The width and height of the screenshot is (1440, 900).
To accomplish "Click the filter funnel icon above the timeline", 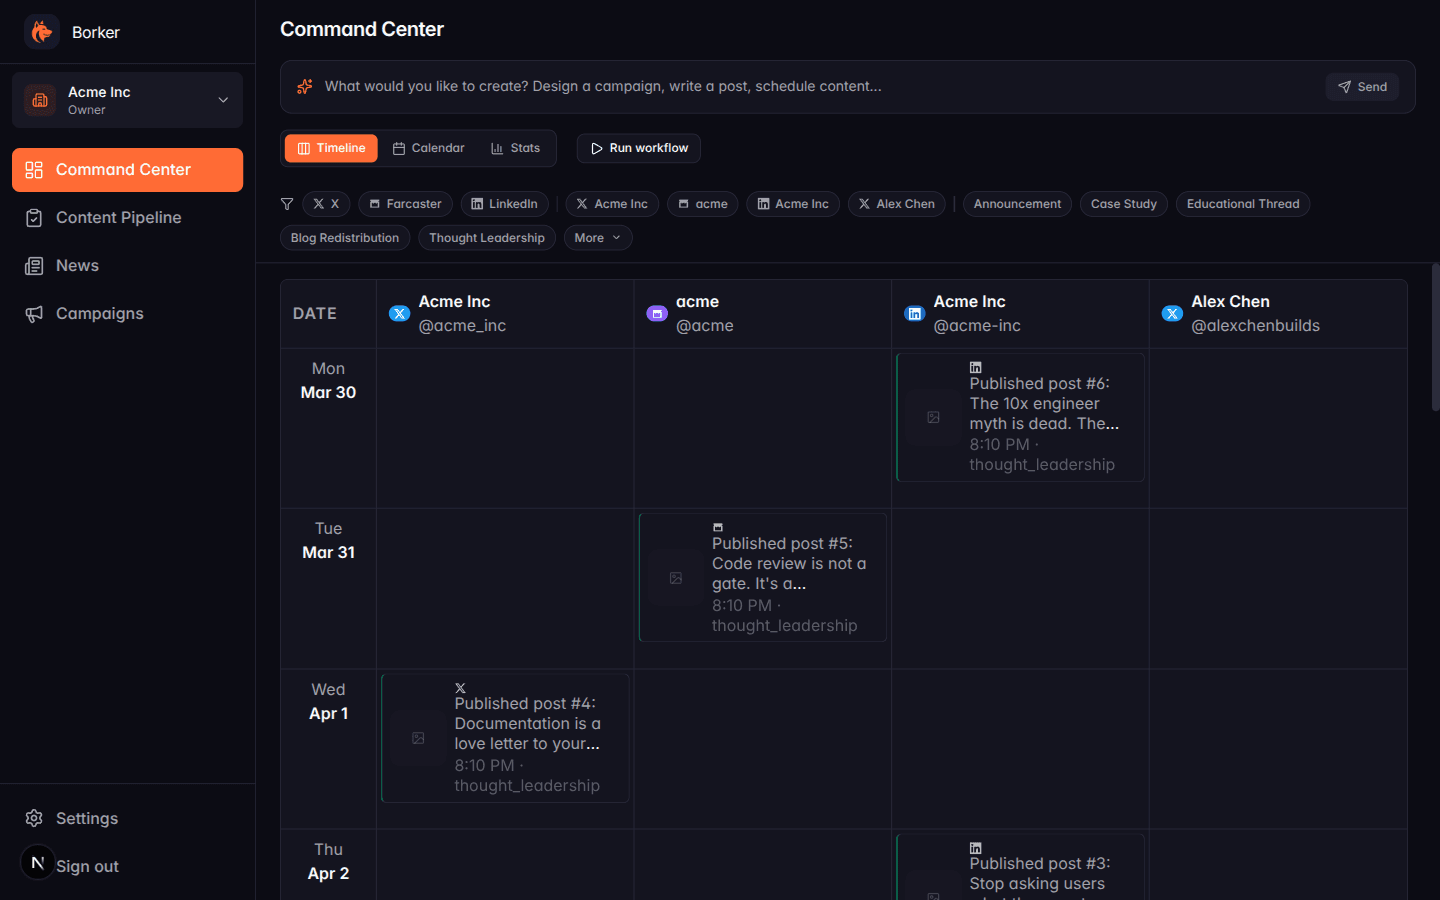I will tap(287, 204).
